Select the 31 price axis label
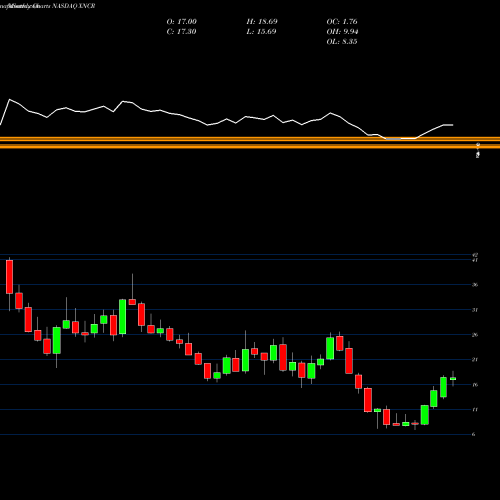The image size is (500, 500). 475,310
